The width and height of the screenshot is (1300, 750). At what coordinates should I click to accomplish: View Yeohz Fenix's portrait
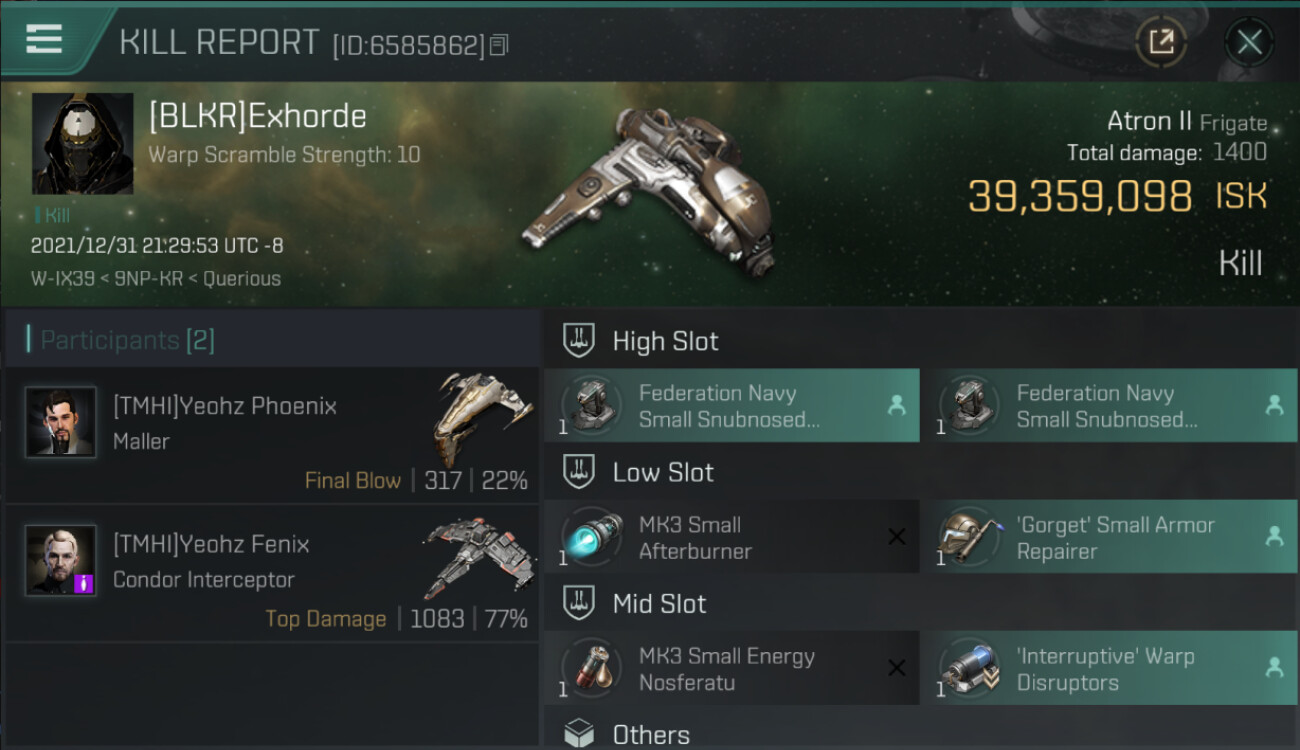pyautogui.click(x=61, y=561)
